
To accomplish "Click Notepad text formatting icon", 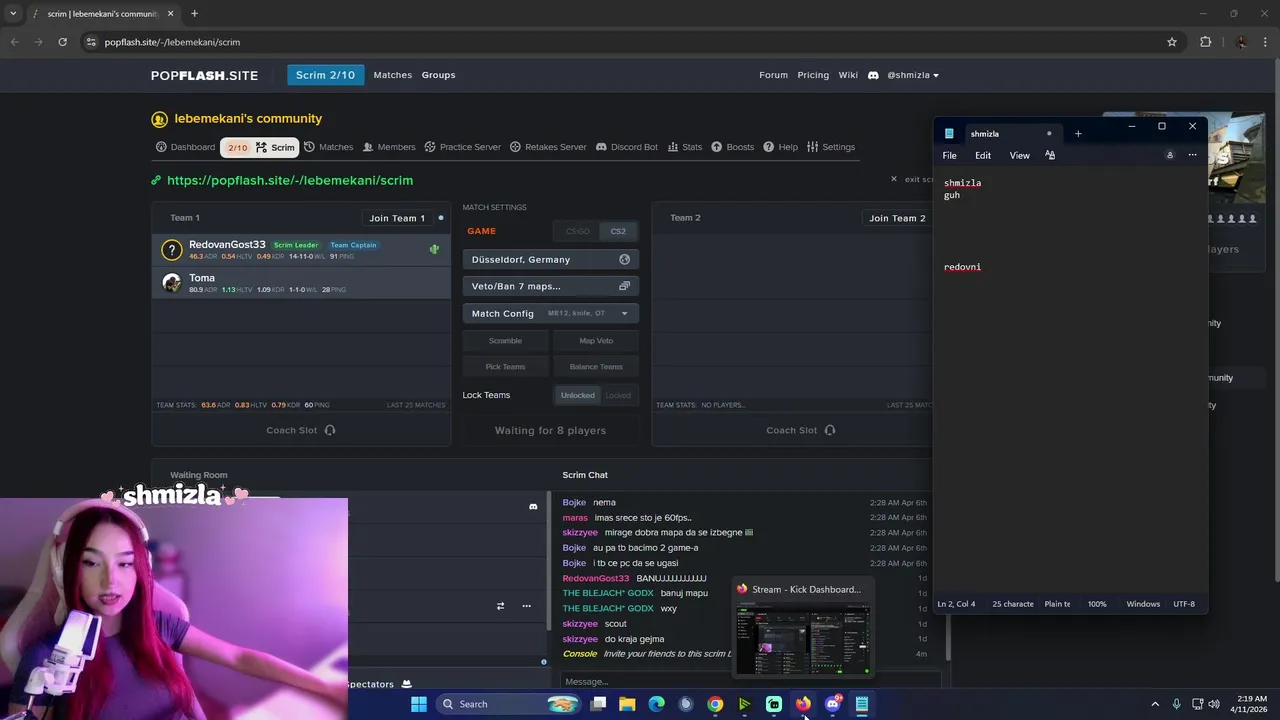I will click(x=1050, y=155).
